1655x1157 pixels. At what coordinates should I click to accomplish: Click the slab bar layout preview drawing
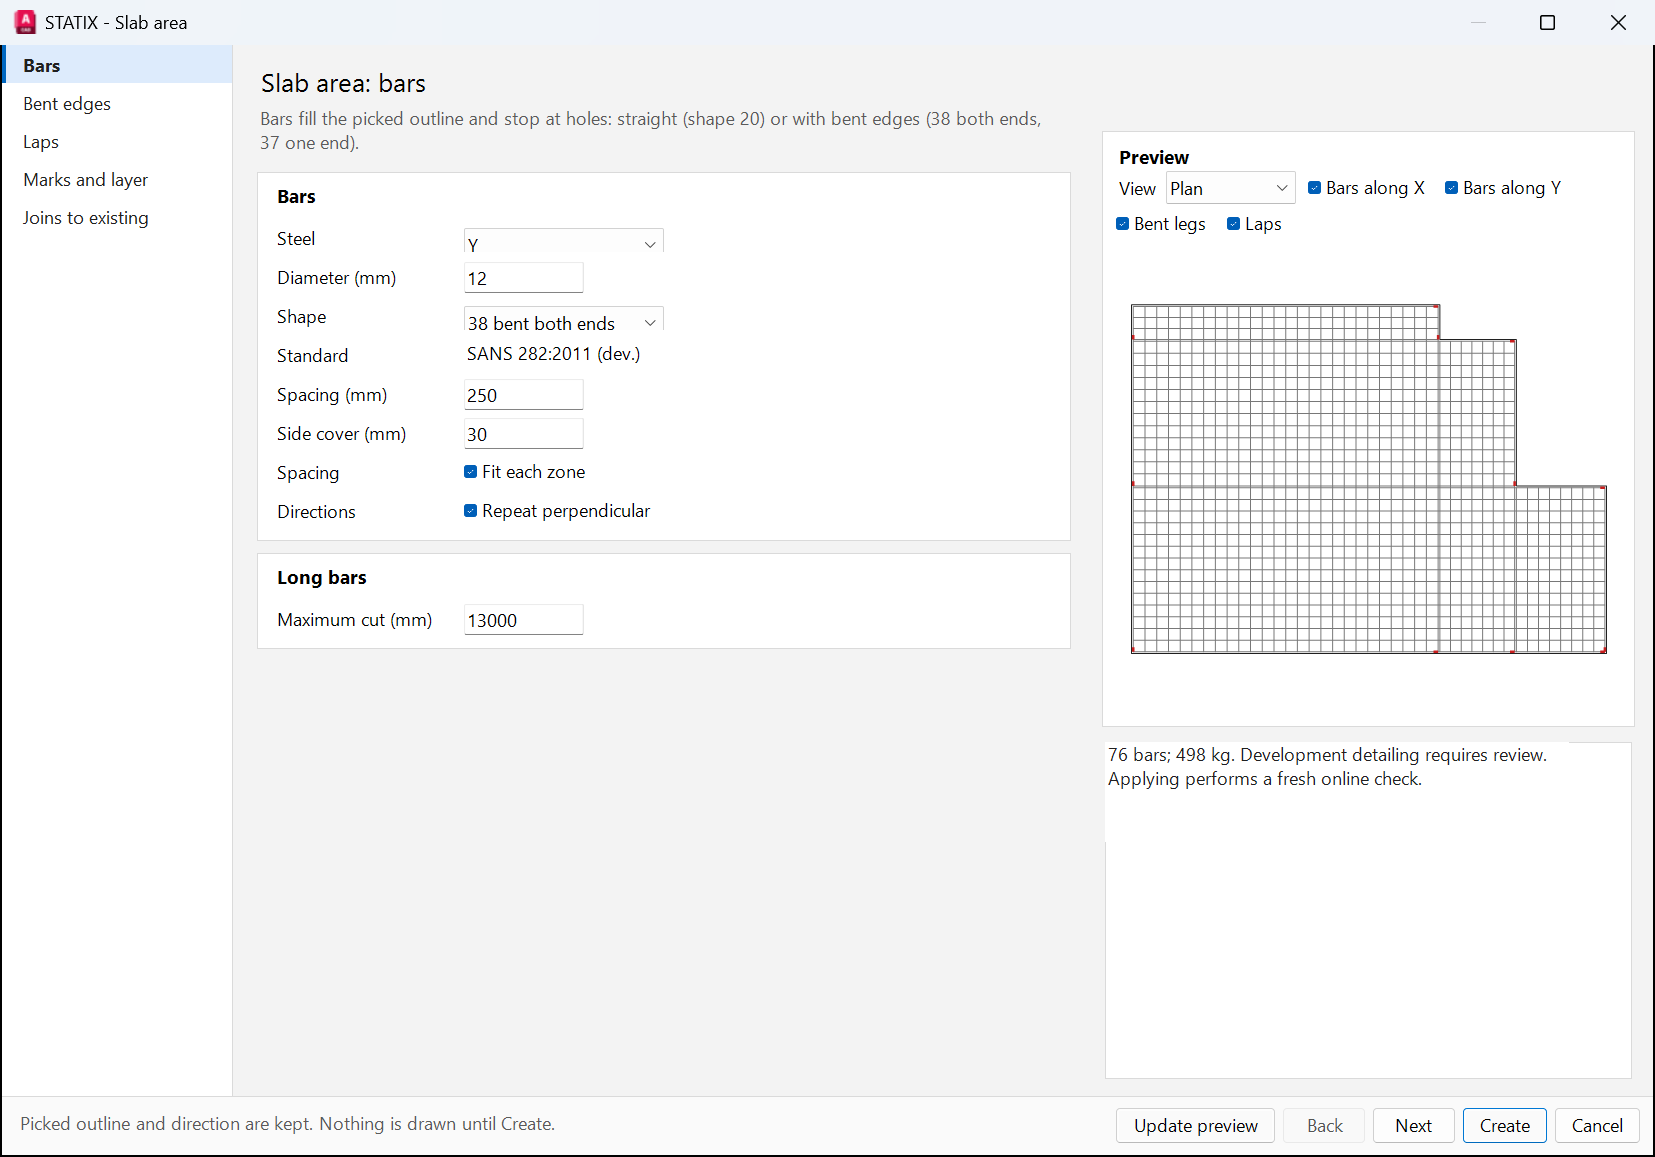pyautogui.click(x=1368, y=479)
